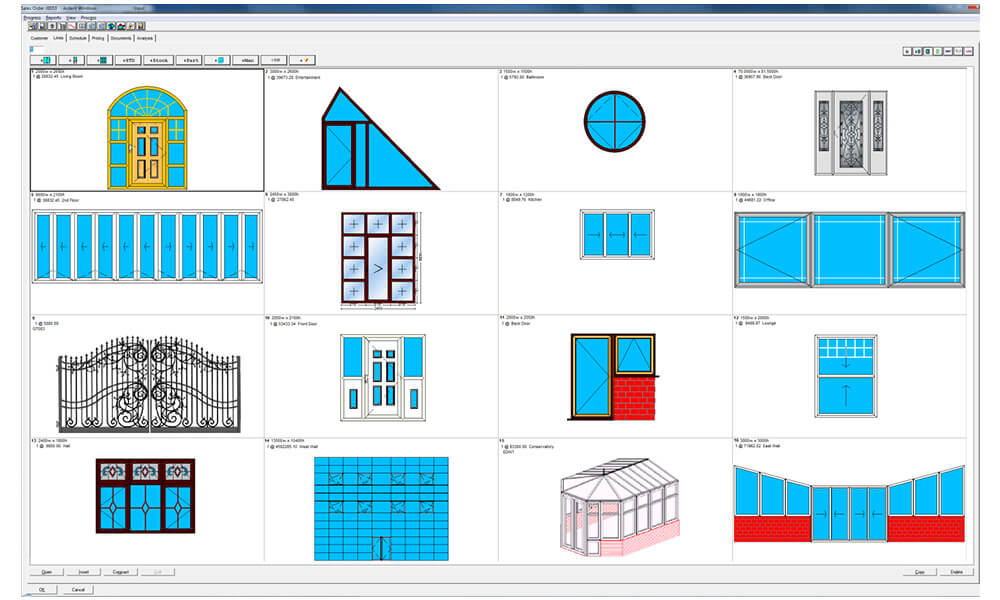
Task: Click the cyan color swatch button near +Max
Action: pos(218,59)
